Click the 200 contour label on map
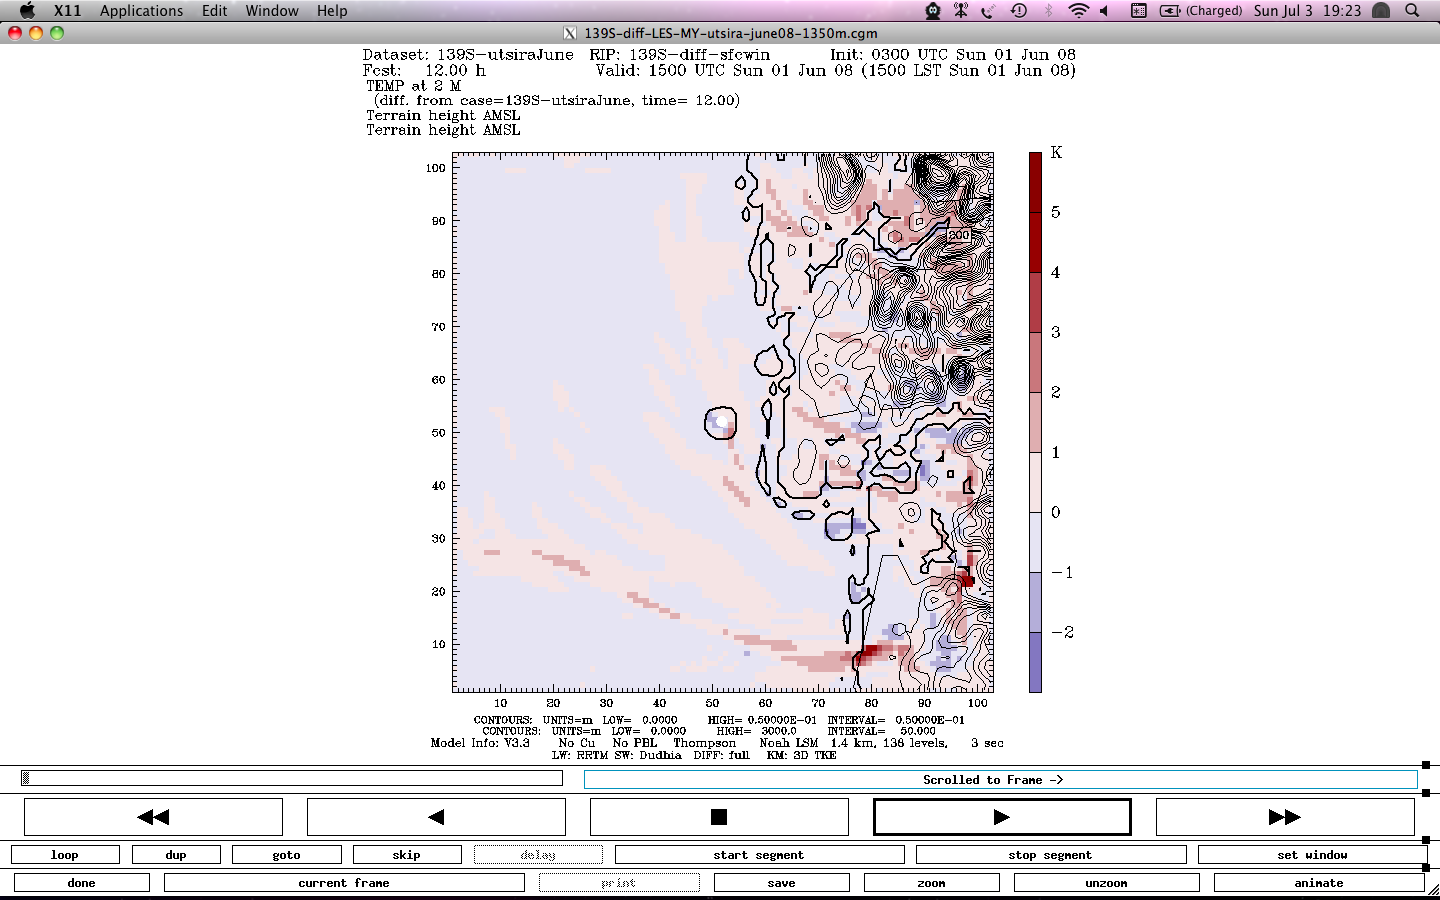Screen dimensions: 1440x900 [959, 235]
